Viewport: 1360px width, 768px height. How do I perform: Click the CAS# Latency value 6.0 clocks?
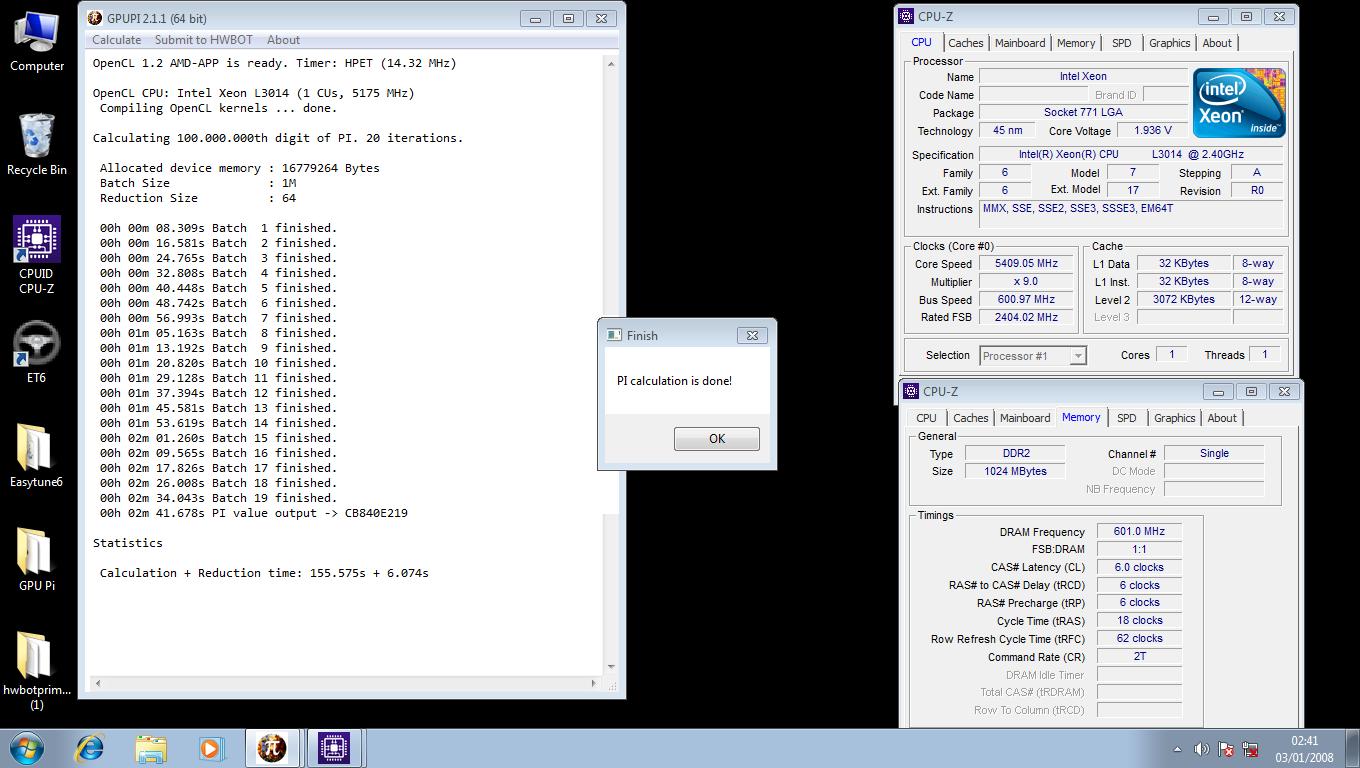[x=1139, y=568]
